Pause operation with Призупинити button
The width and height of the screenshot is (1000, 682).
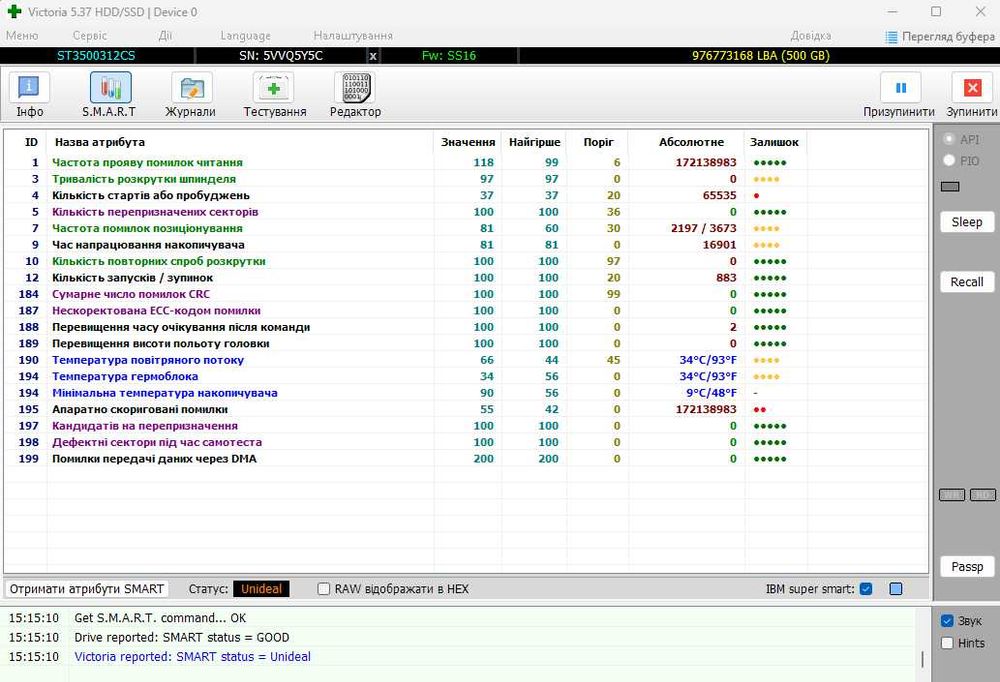tap(899, 95)
